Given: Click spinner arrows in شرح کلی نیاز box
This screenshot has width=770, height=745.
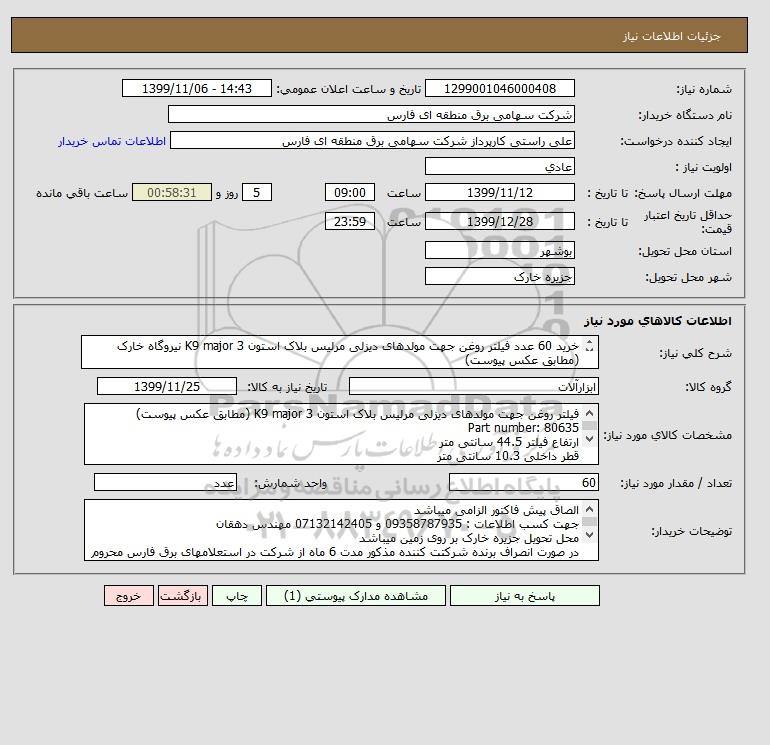Looking at the screenshot, I should [x=590, y=346].
